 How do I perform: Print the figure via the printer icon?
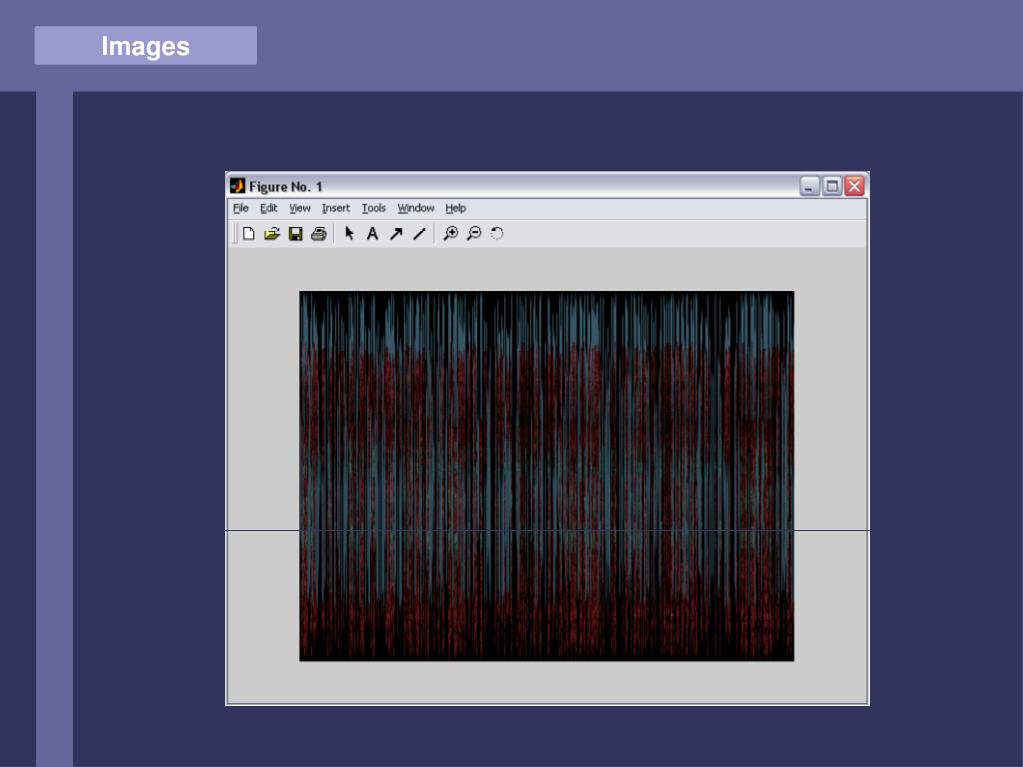(319, 233)
